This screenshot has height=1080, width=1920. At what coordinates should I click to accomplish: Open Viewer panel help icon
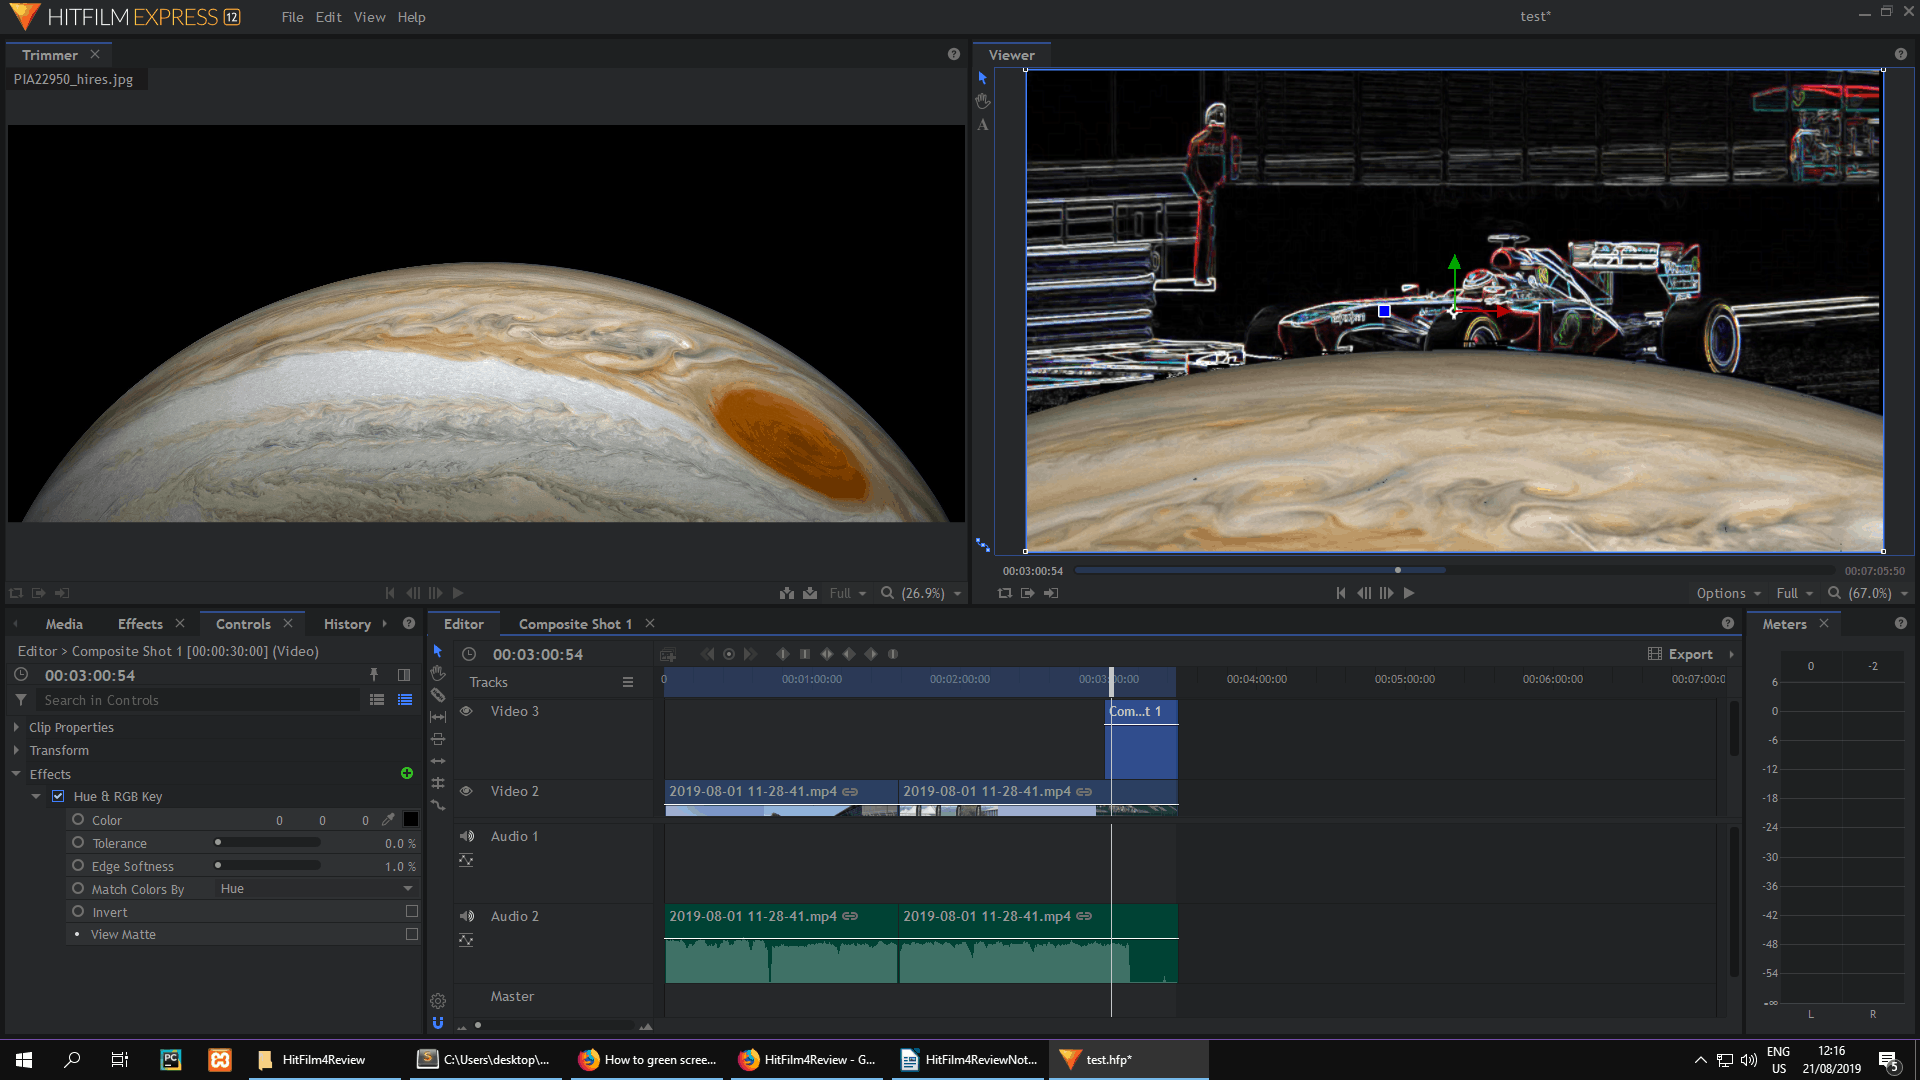(1901, 54)
